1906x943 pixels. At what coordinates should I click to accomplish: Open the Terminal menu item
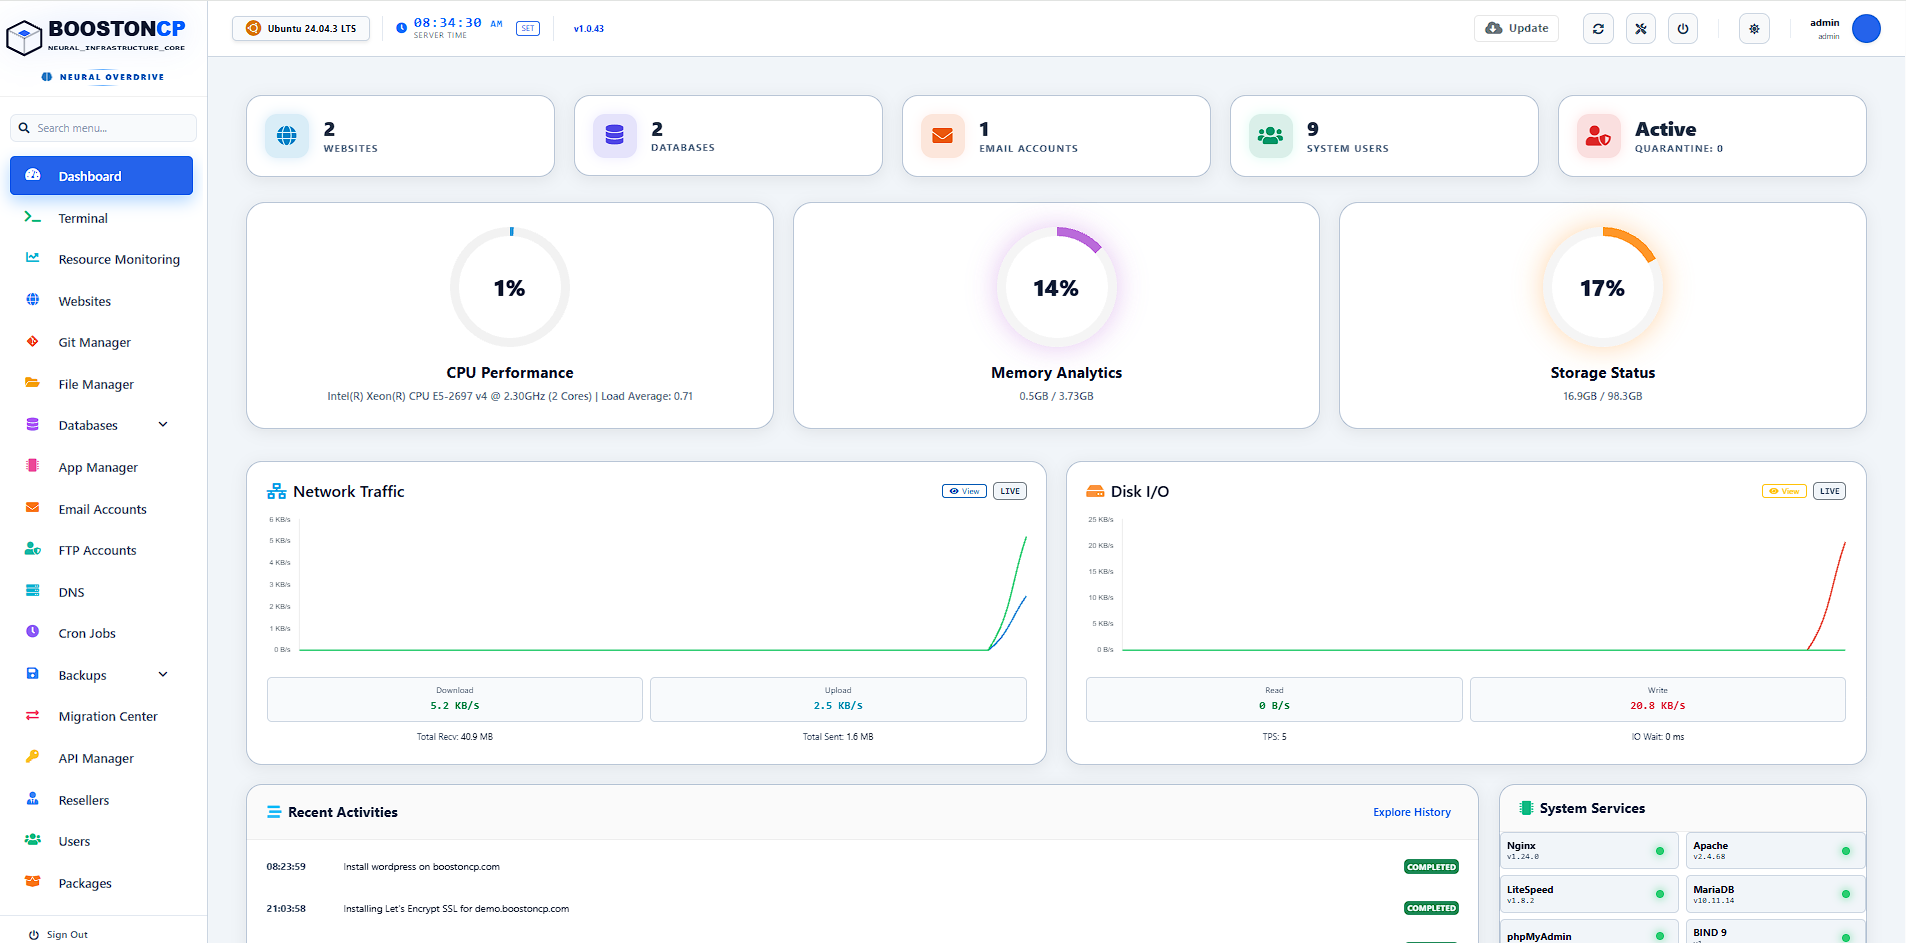[x=101, y=218]
